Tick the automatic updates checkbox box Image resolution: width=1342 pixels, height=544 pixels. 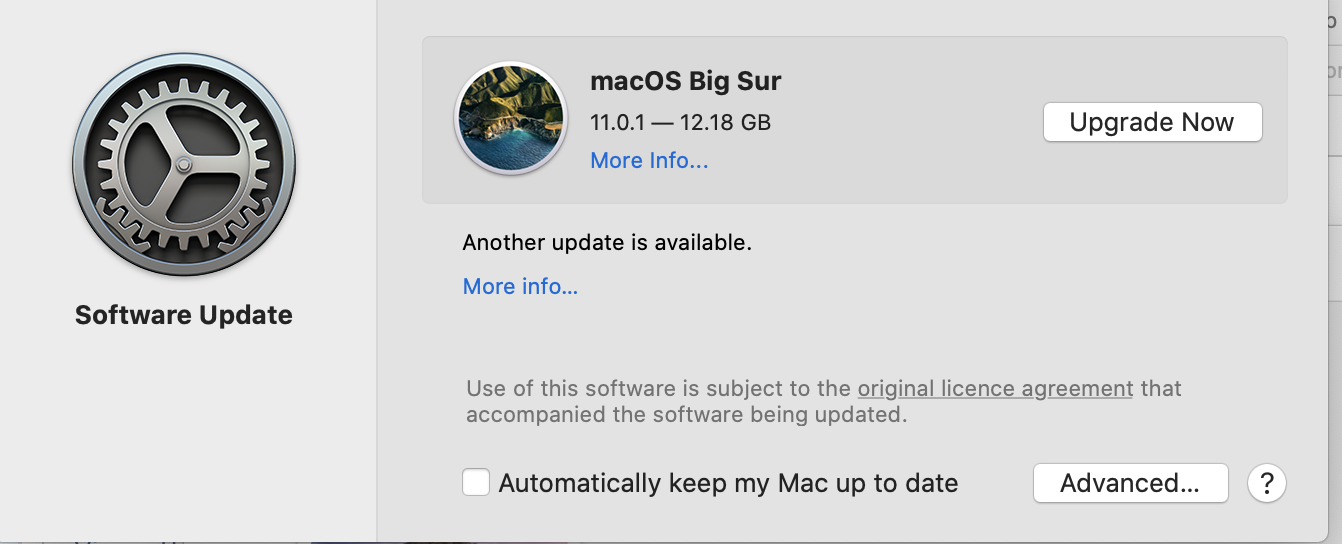(476, 483)
